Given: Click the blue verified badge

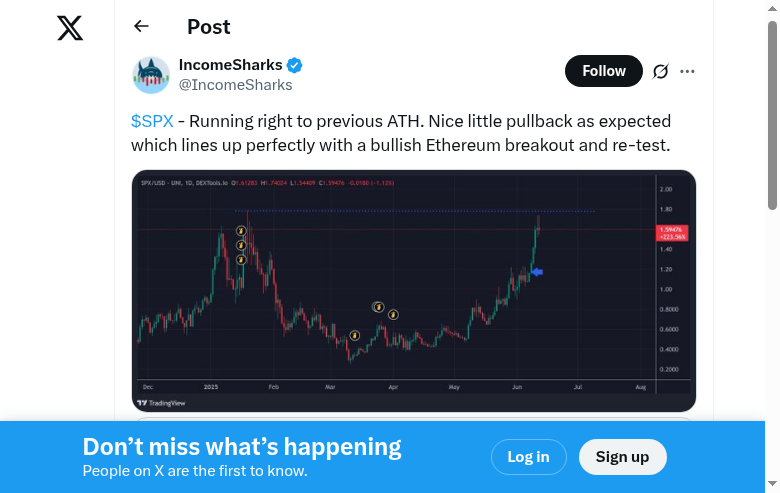Looking at the screenshot, I should (295, 65).
